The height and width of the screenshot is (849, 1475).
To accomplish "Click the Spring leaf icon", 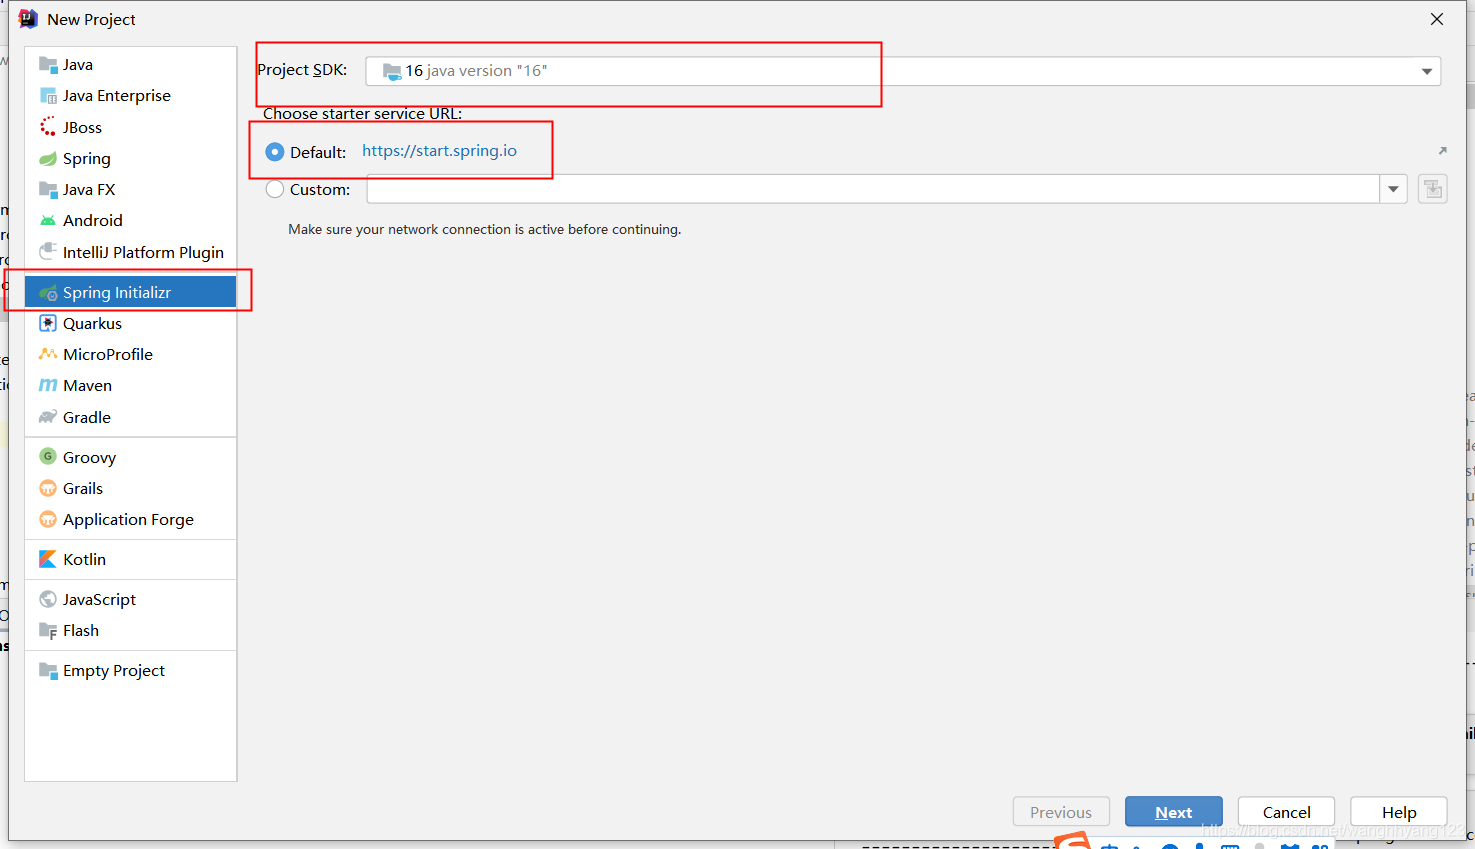I will (x=48, y=159).
